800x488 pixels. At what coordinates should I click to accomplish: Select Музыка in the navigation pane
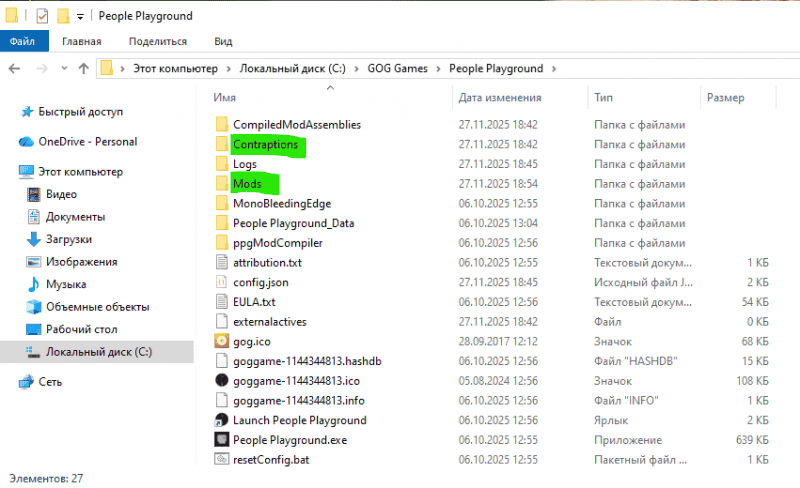pos(66,284)
